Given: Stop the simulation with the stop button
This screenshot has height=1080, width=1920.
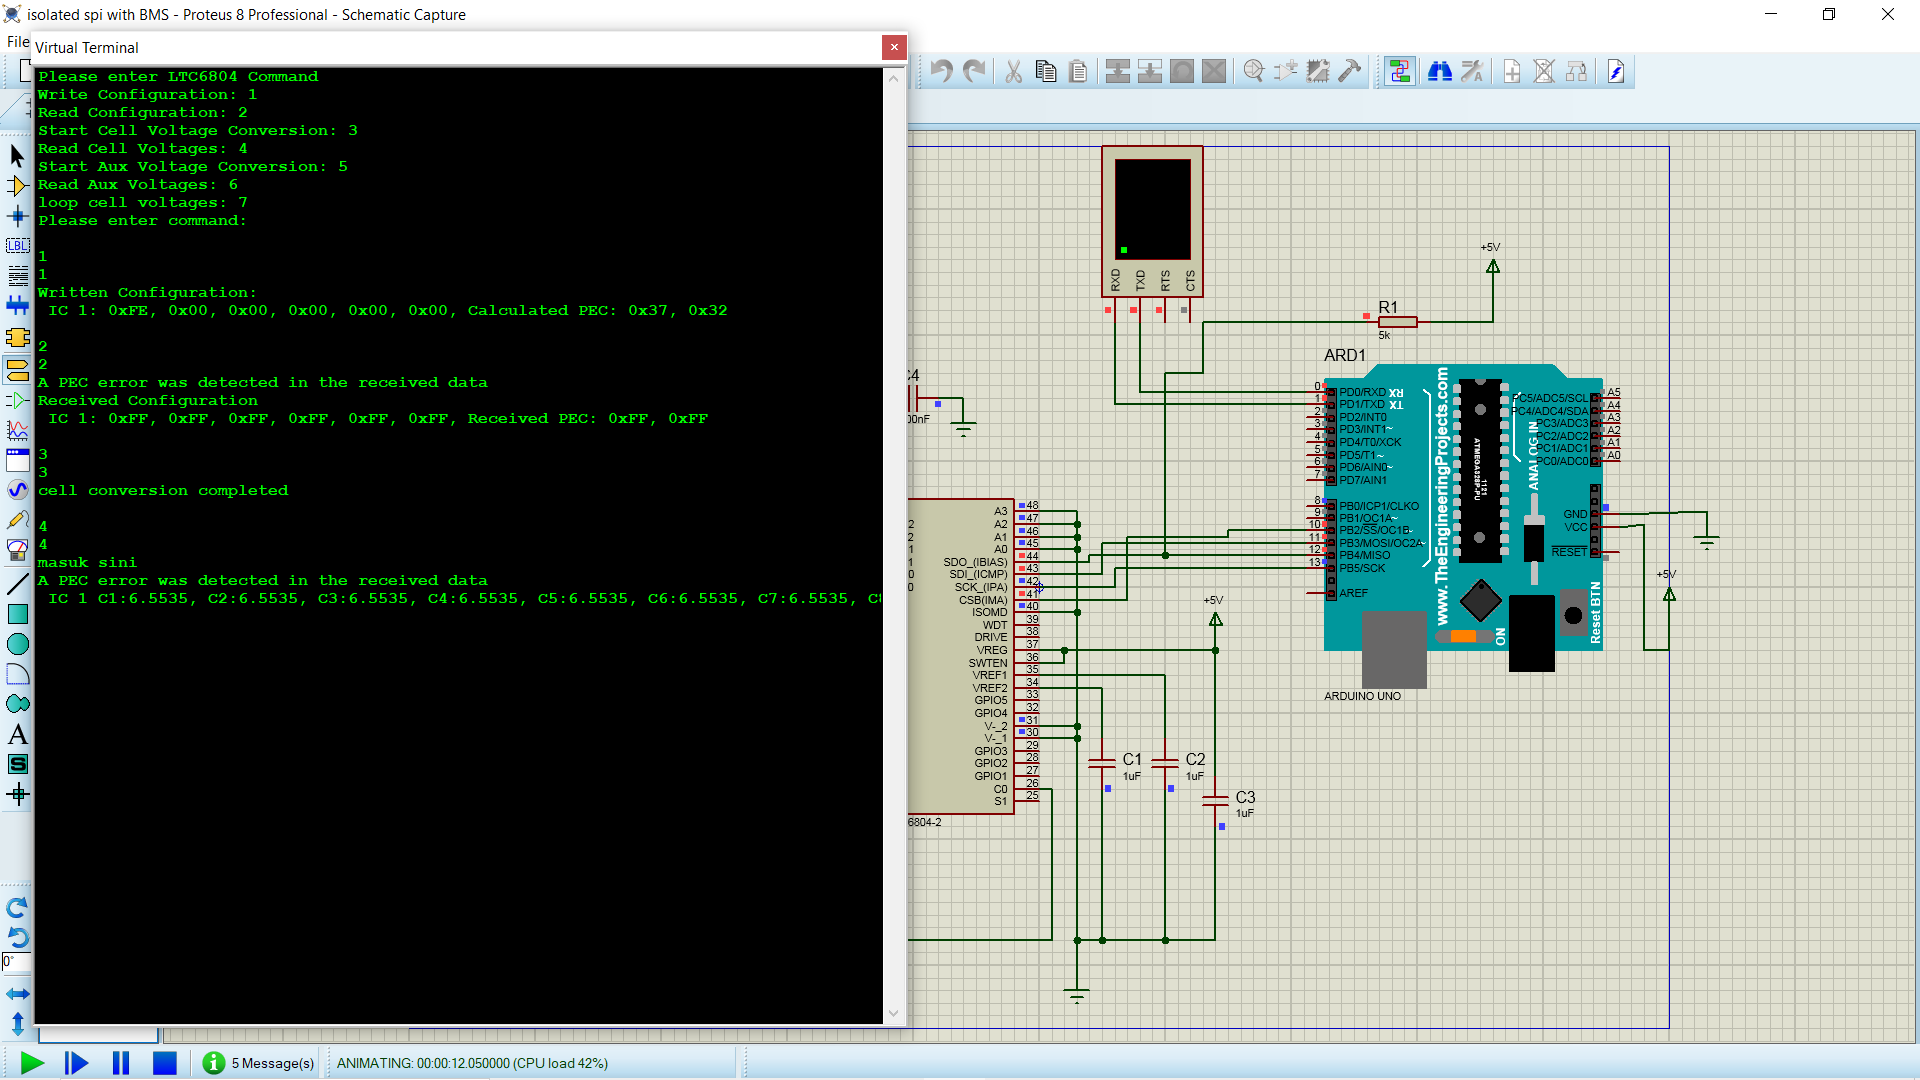Looking at the screenshot, I should click(x=165, y=1063).
